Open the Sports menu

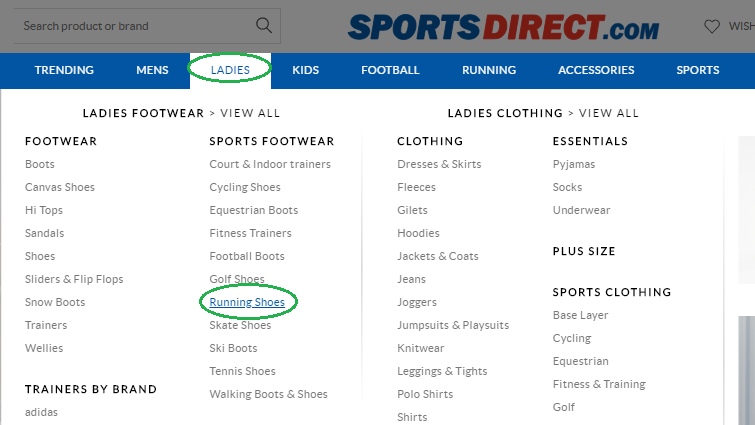[698, 70]
